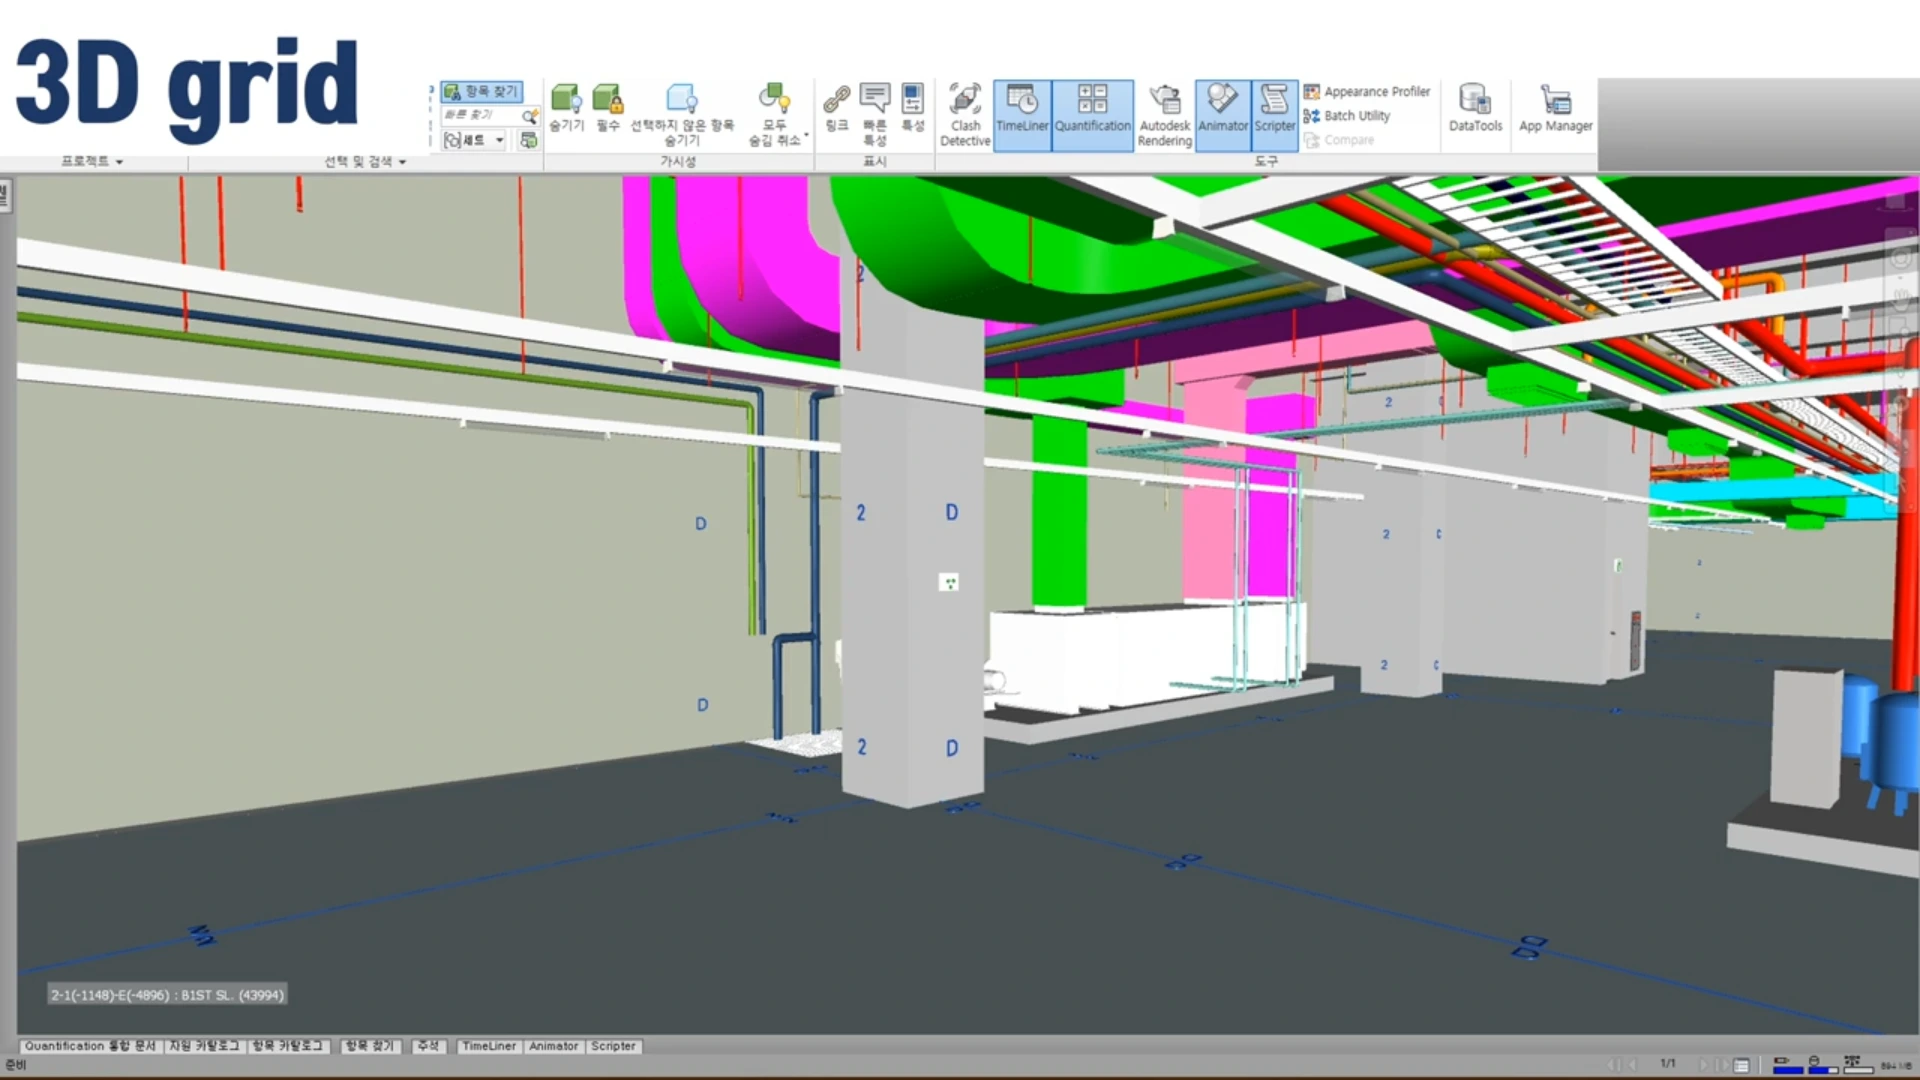Open the DataTools icon
Screen dimensions: 1920x1080
coord(1475,108)
